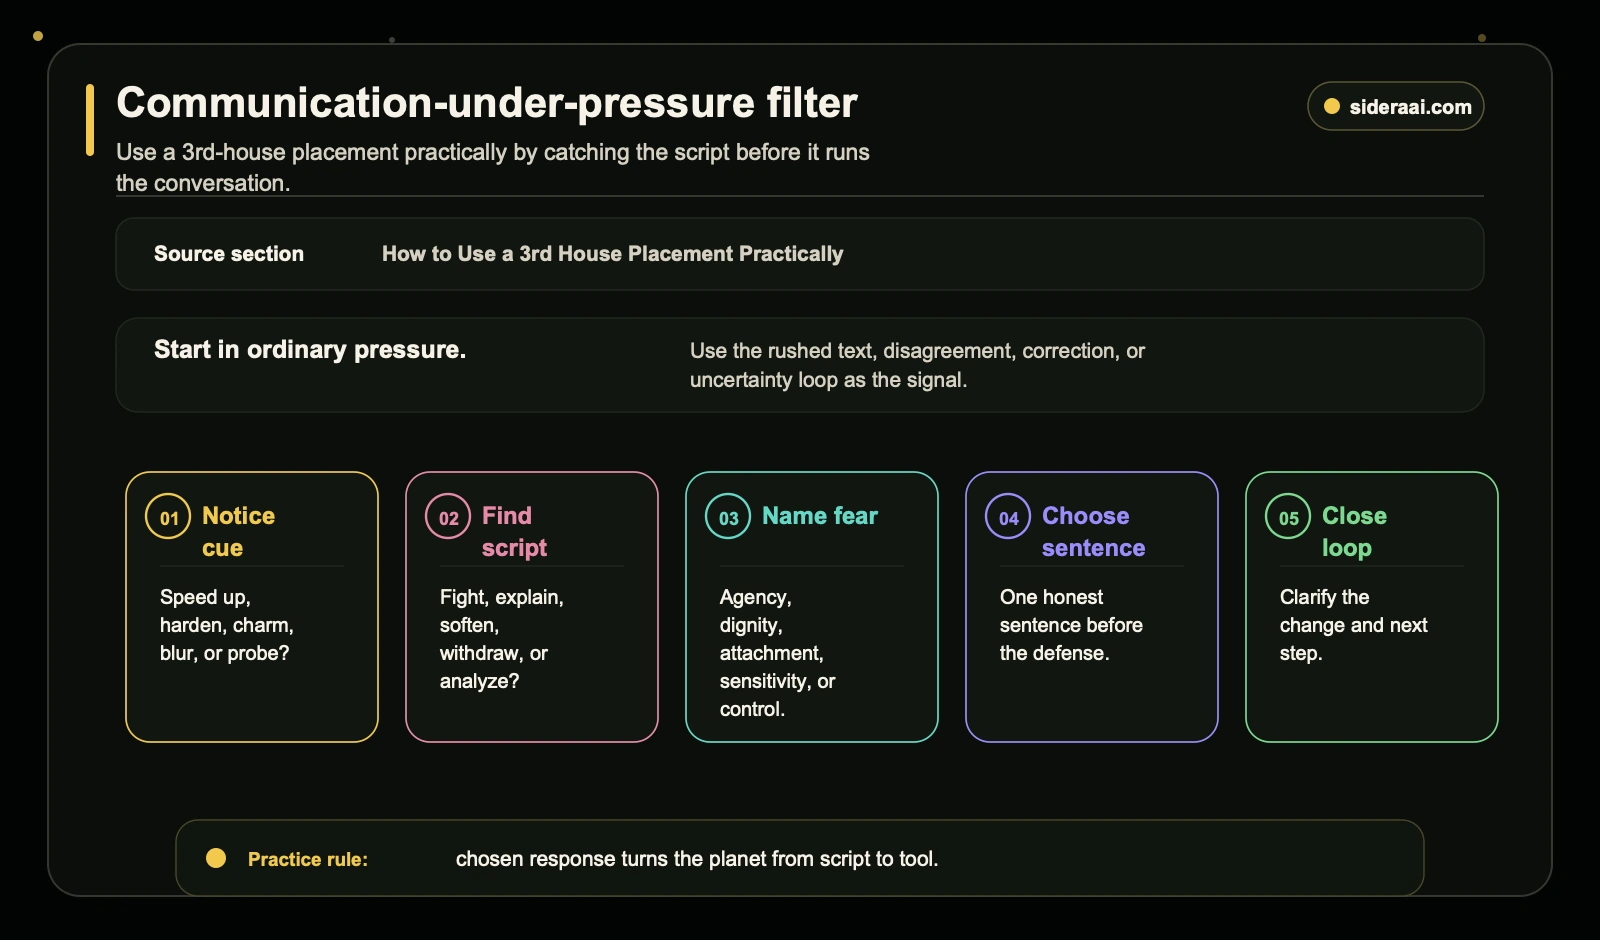The image size is (1600, 940).
Task: Click the "Source section" label
Action: click(229, 254)
